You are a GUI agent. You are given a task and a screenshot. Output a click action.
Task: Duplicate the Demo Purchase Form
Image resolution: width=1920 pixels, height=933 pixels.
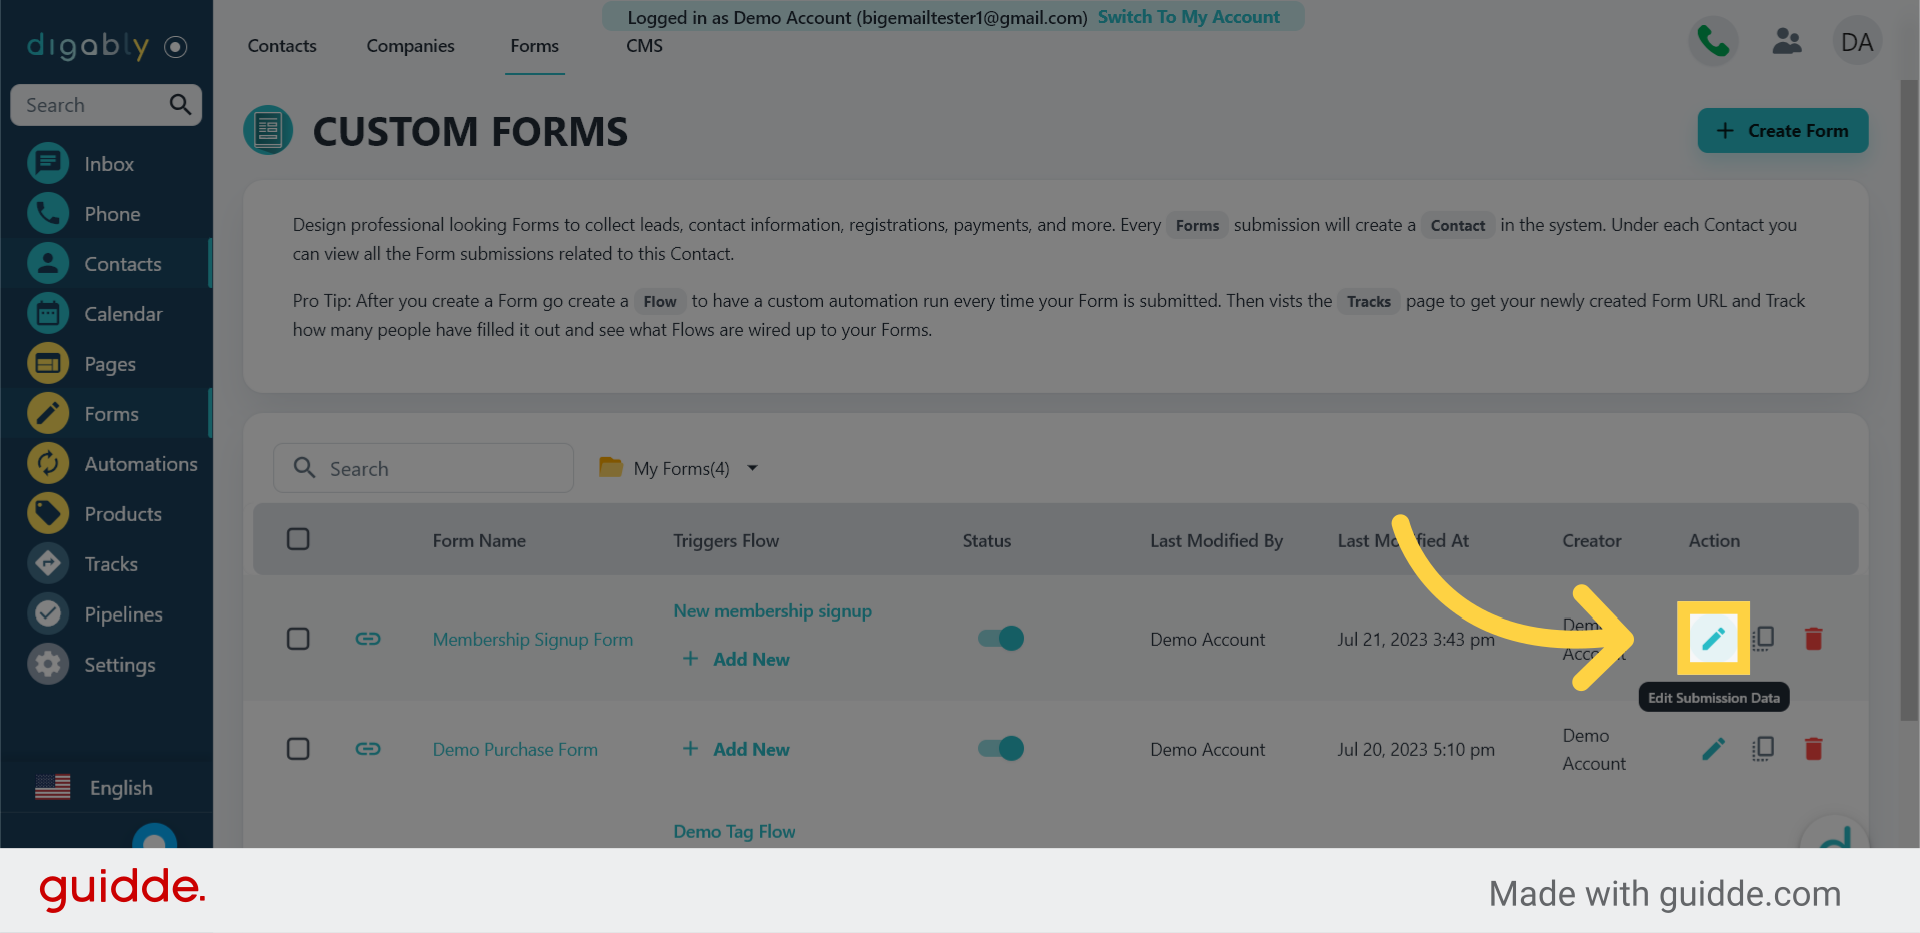pyautogui.click(x=1763, y=748)
